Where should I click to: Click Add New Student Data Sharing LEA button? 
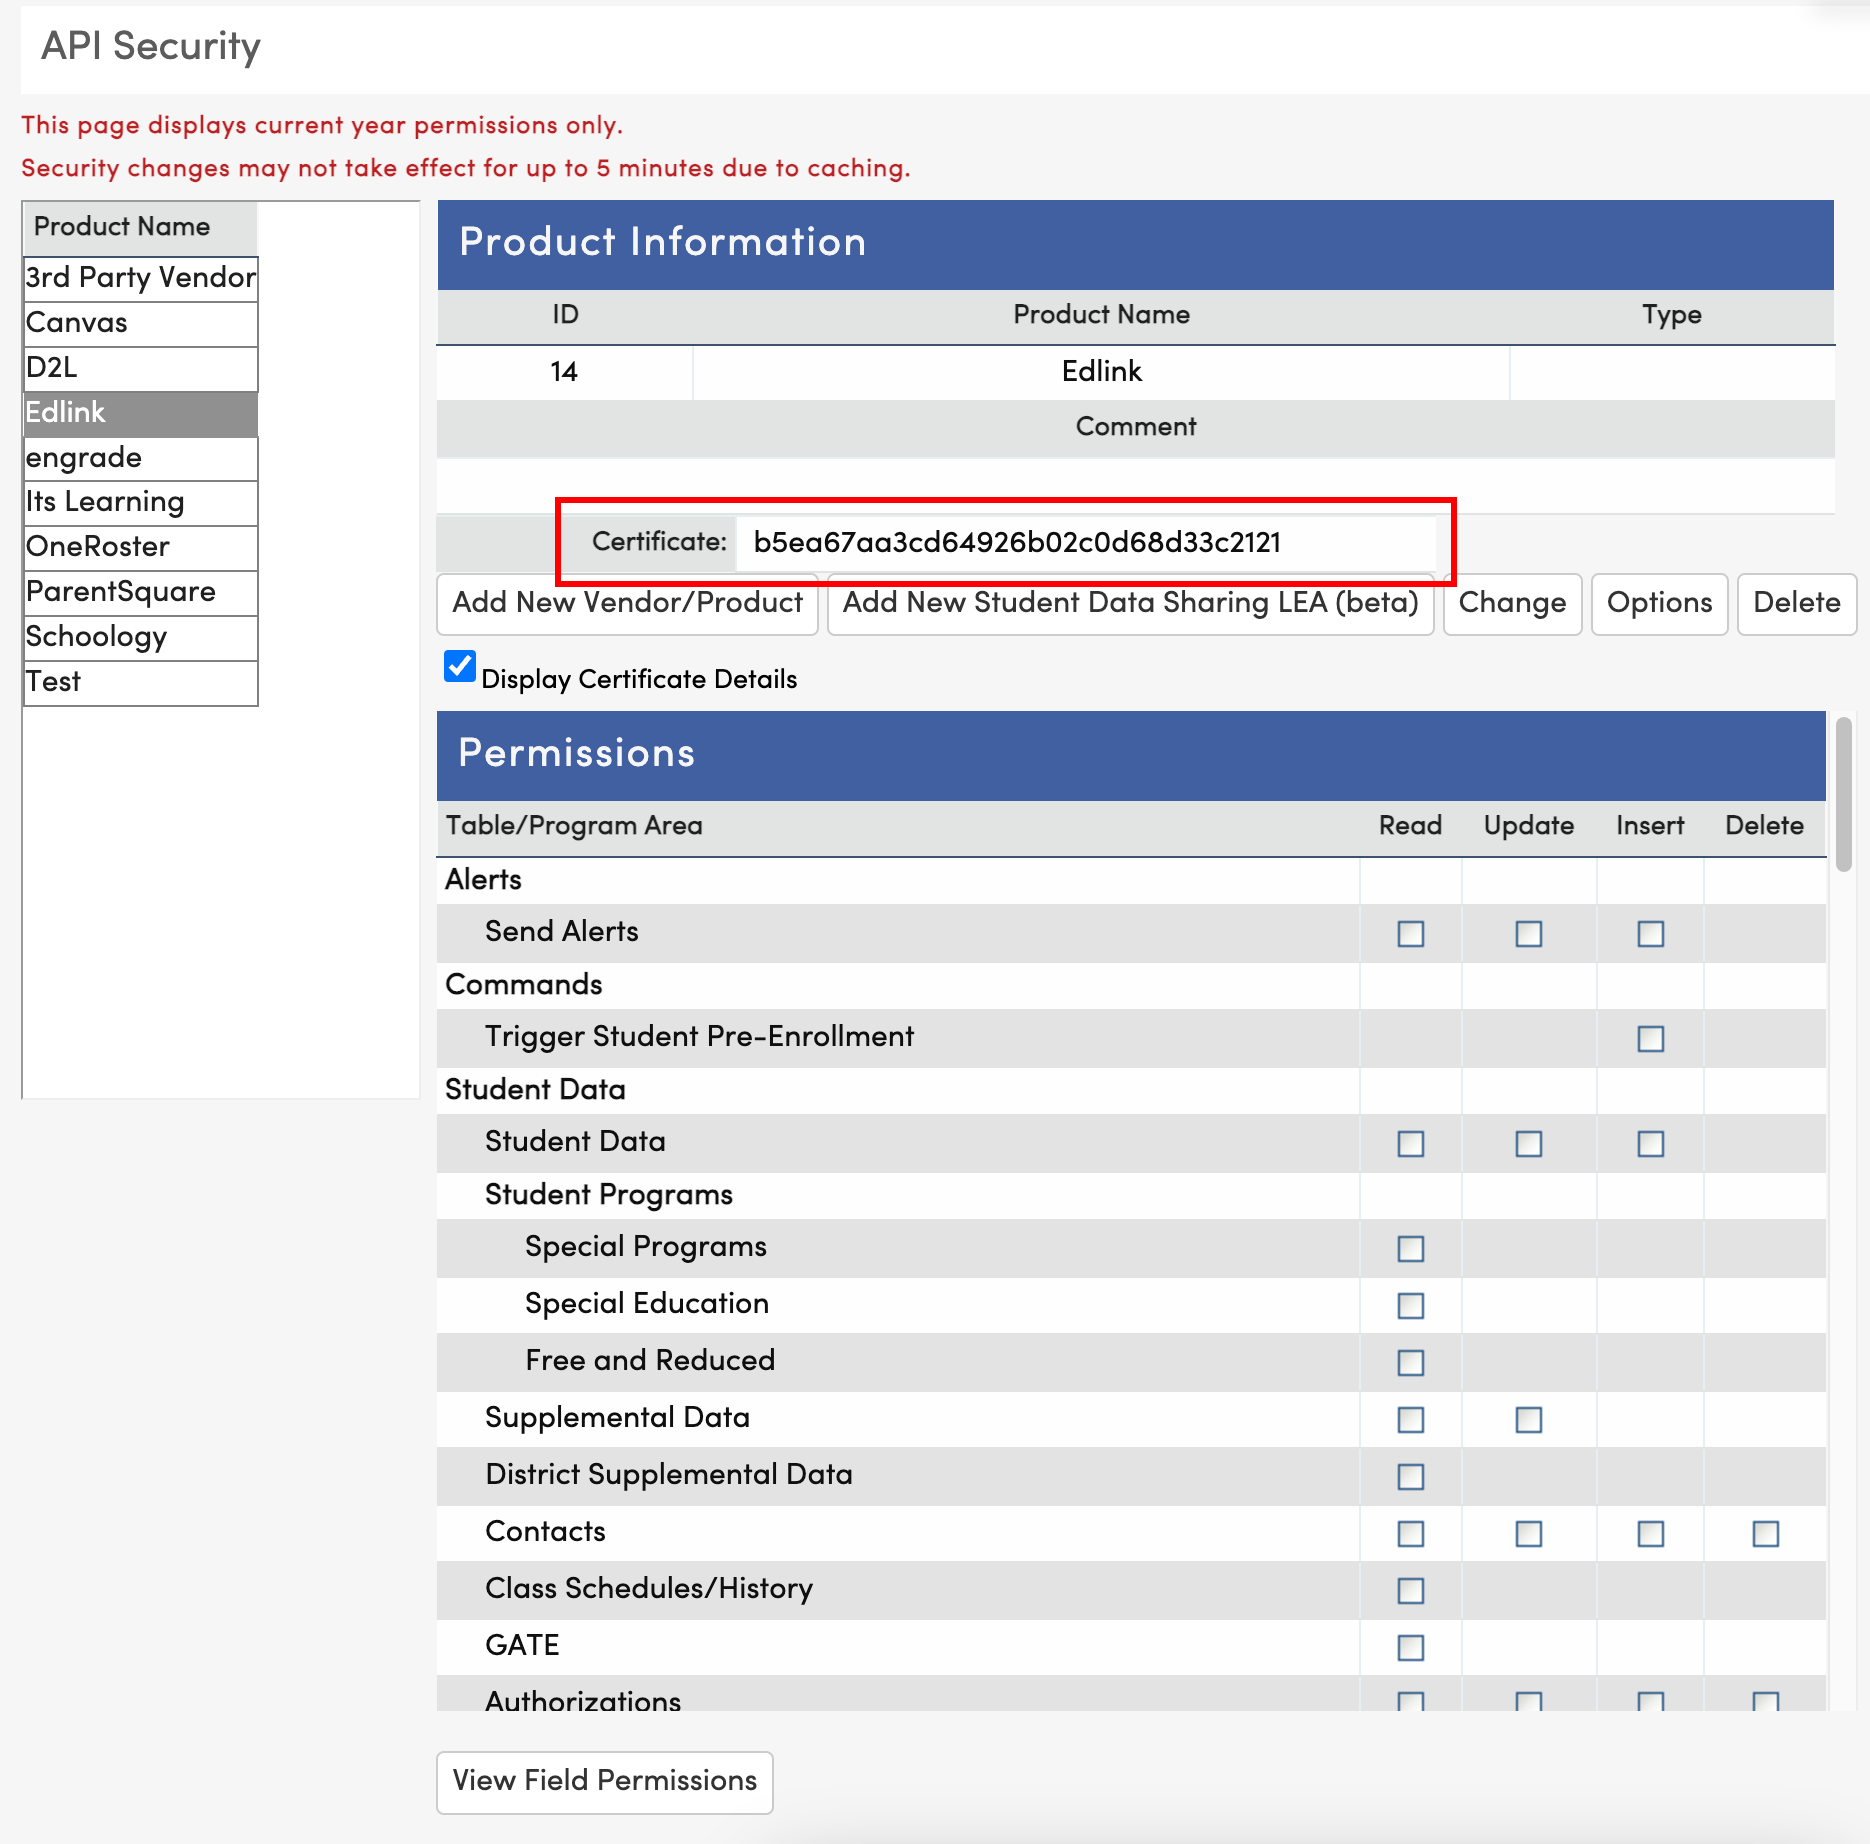[x=1130, y=603]
